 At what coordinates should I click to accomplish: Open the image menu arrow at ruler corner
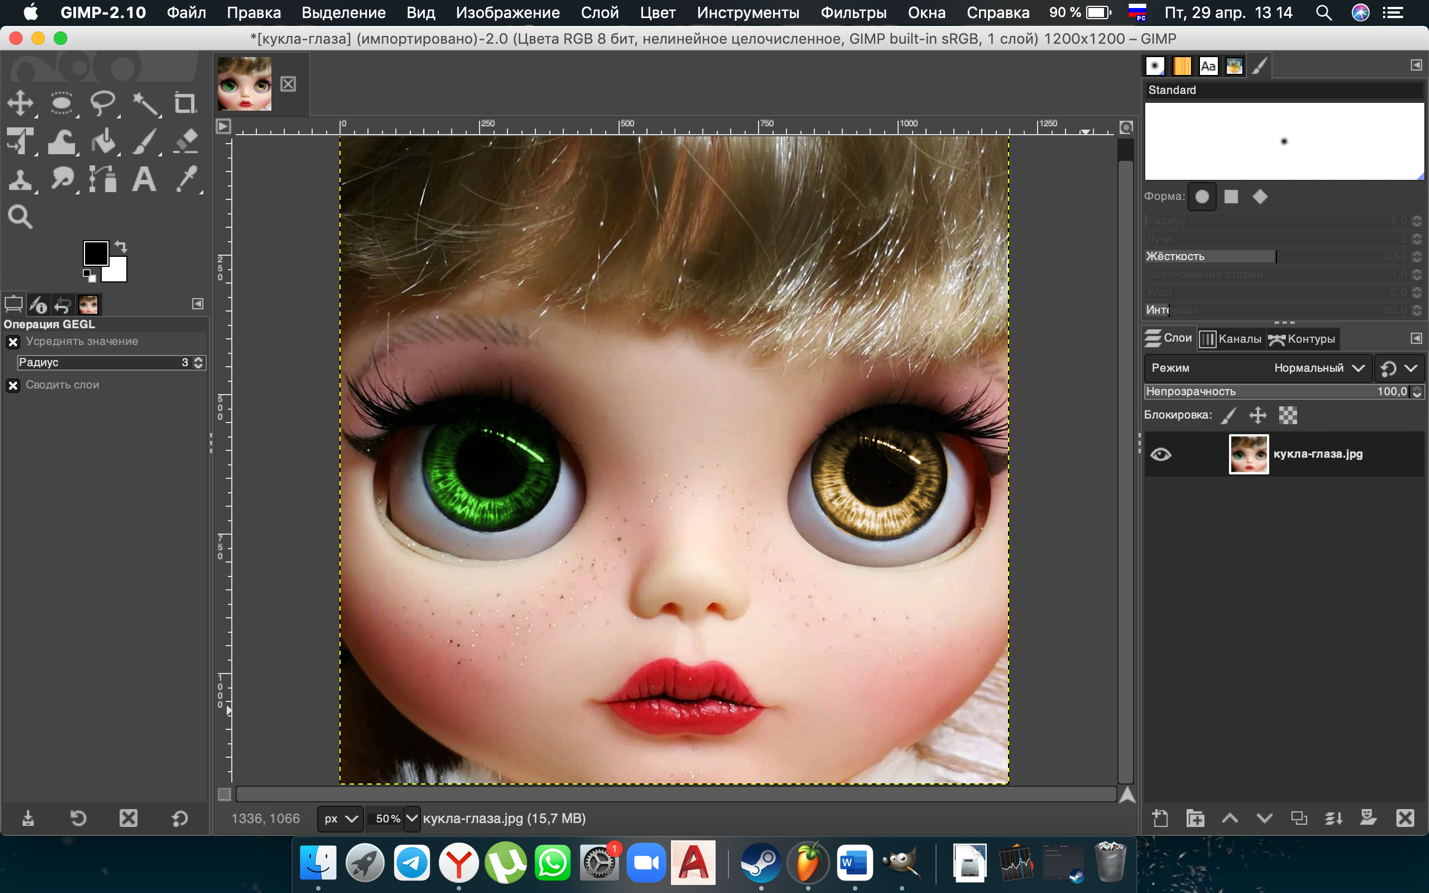(x=224, y=126)
